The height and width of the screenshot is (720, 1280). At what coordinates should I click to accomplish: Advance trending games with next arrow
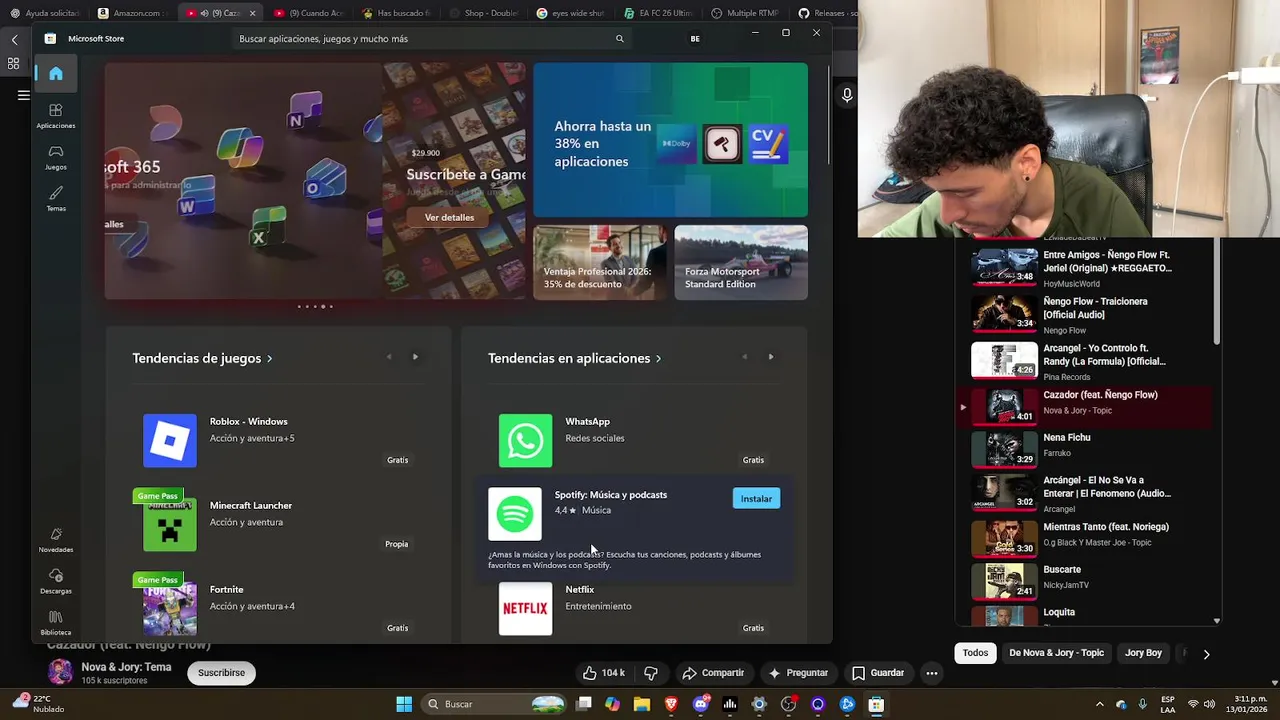point(415,357)
